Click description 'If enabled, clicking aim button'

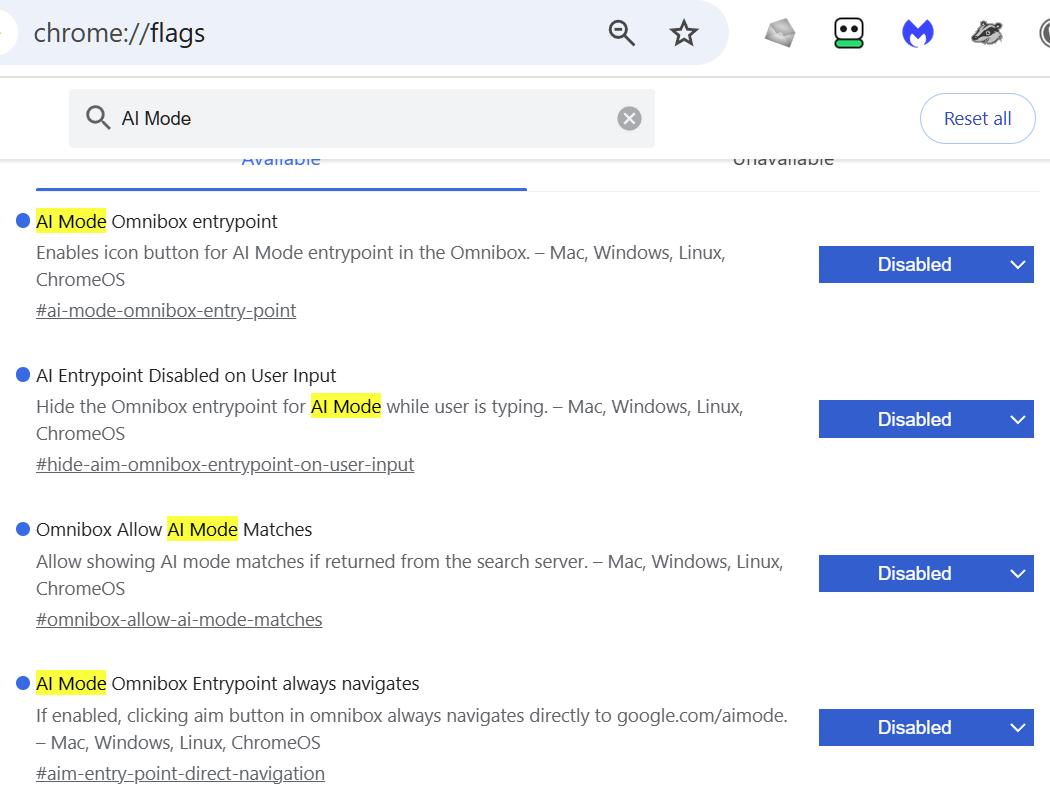412,729
